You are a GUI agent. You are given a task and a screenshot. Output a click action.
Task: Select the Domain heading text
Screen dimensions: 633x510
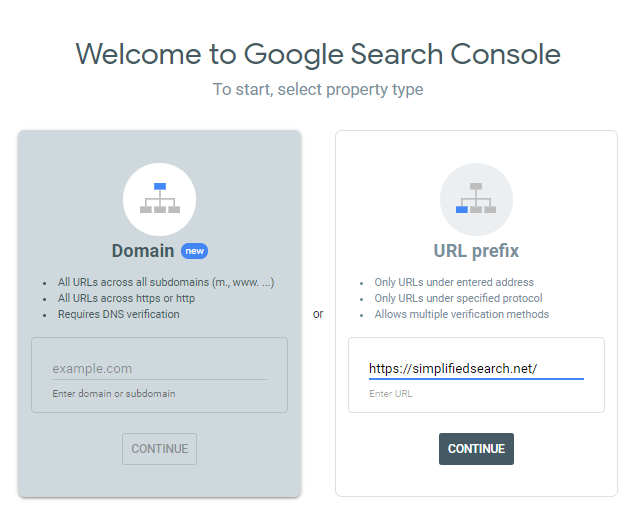[x=143, y=251]
